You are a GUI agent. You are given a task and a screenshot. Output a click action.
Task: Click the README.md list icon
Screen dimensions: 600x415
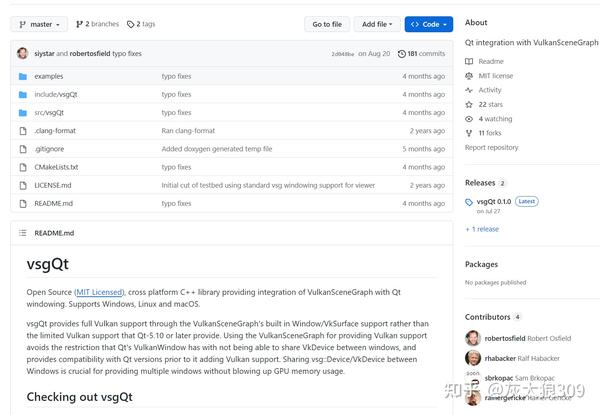(22, 233)
